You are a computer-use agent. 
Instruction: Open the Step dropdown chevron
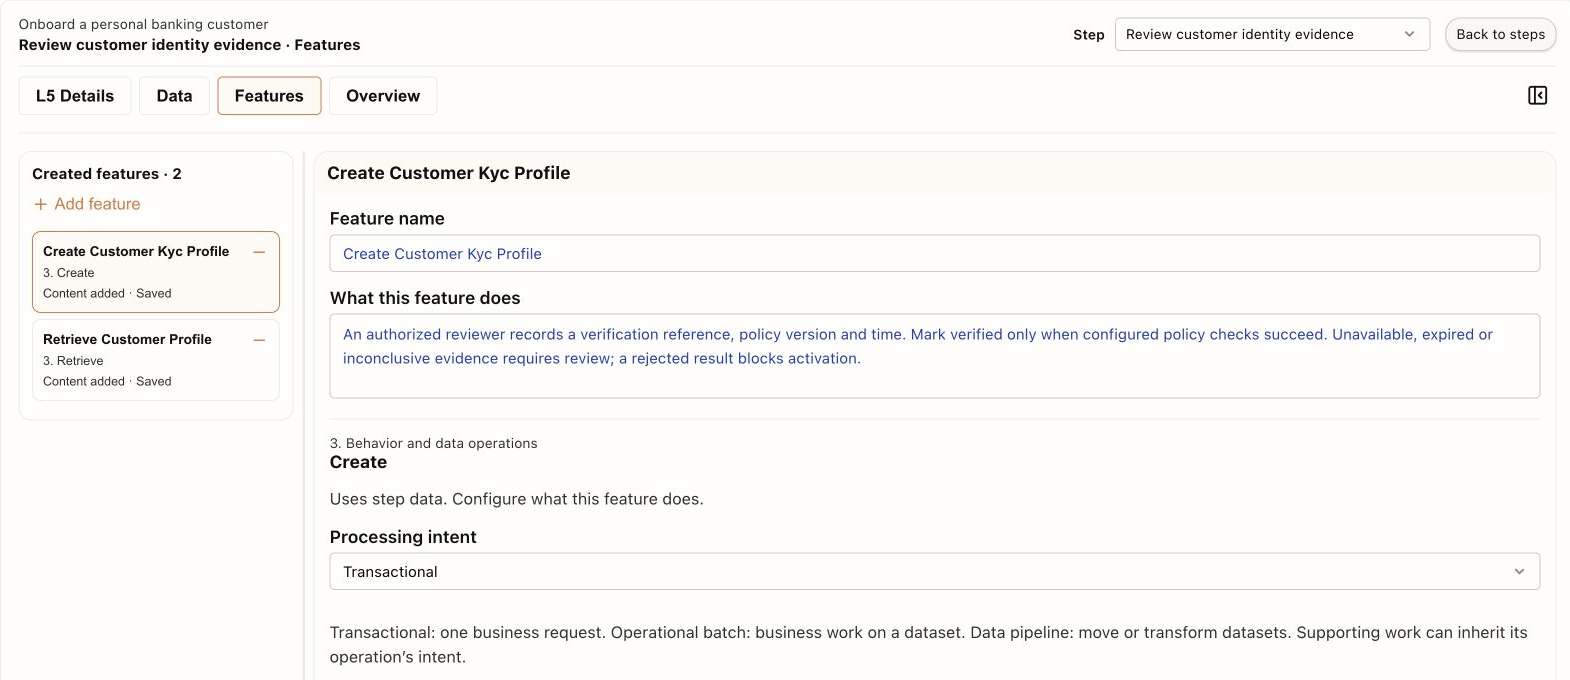1409,34
